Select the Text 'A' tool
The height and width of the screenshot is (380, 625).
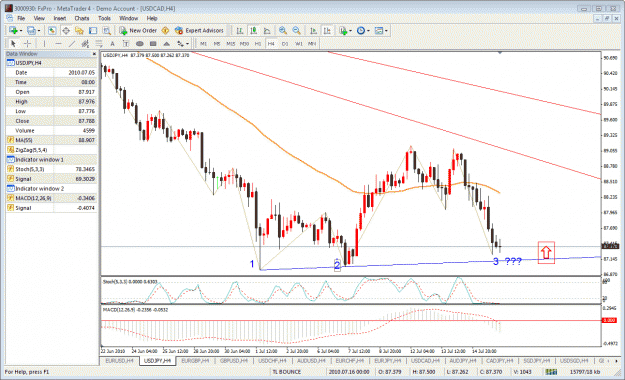(112, 43)
